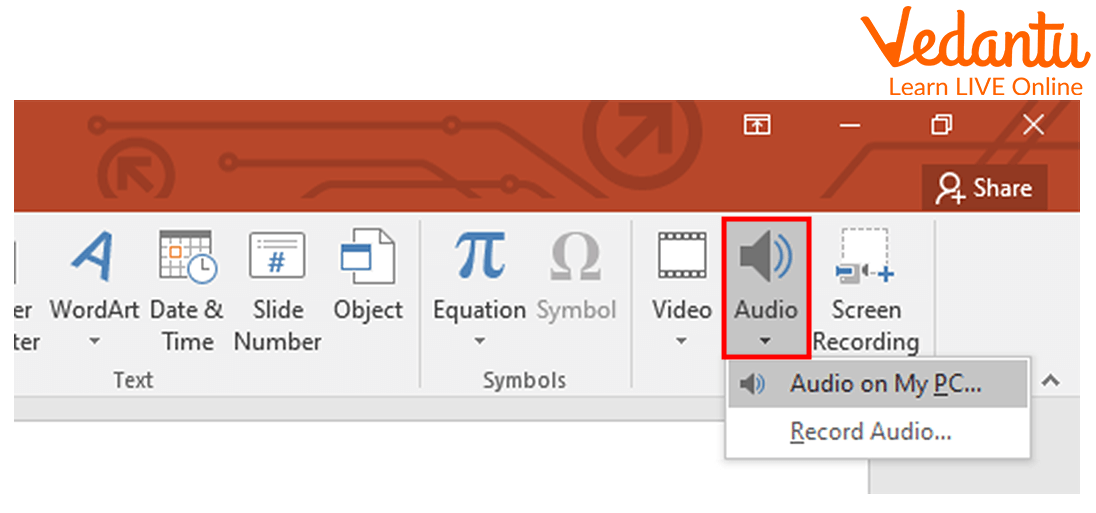Click the Video filmstrip icon
Image resolution: width=1096 pixels, height=513 pixels.
point(681,257)
